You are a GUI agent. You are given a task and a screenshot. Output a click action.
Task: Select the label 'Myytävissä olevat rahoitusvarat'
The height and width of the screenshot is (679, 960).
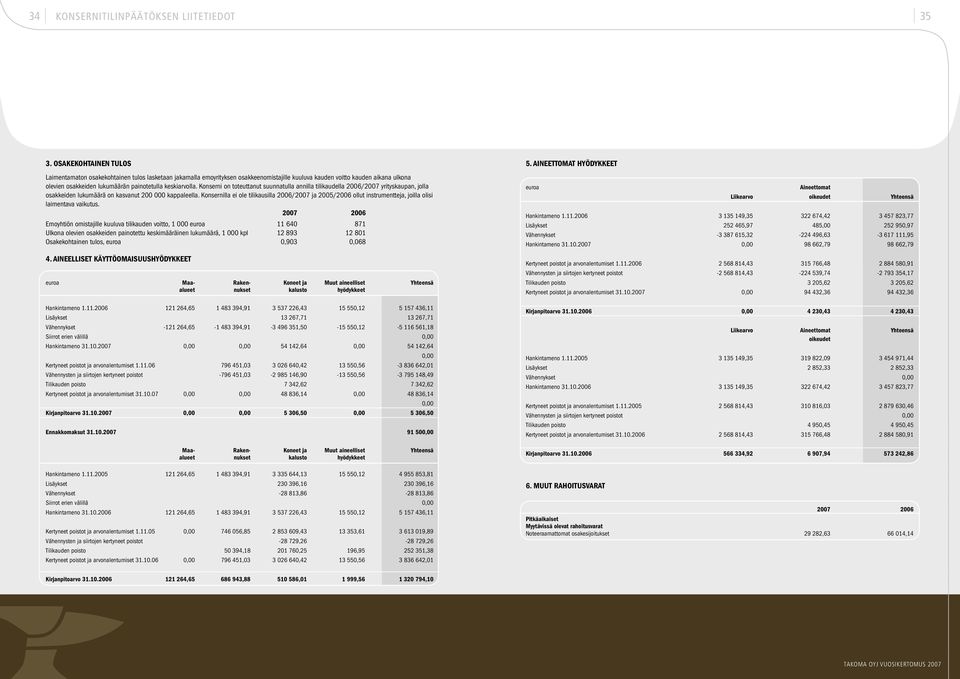coord(564,527)
